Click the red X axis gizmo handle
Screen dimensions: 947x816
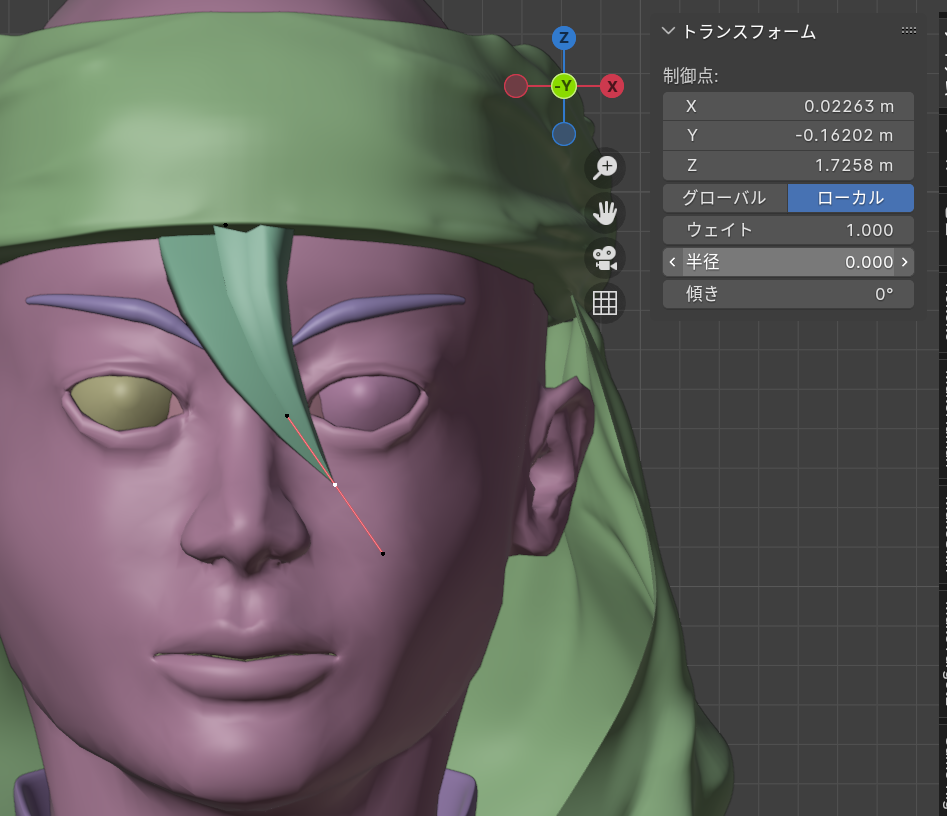click(612, 86)
